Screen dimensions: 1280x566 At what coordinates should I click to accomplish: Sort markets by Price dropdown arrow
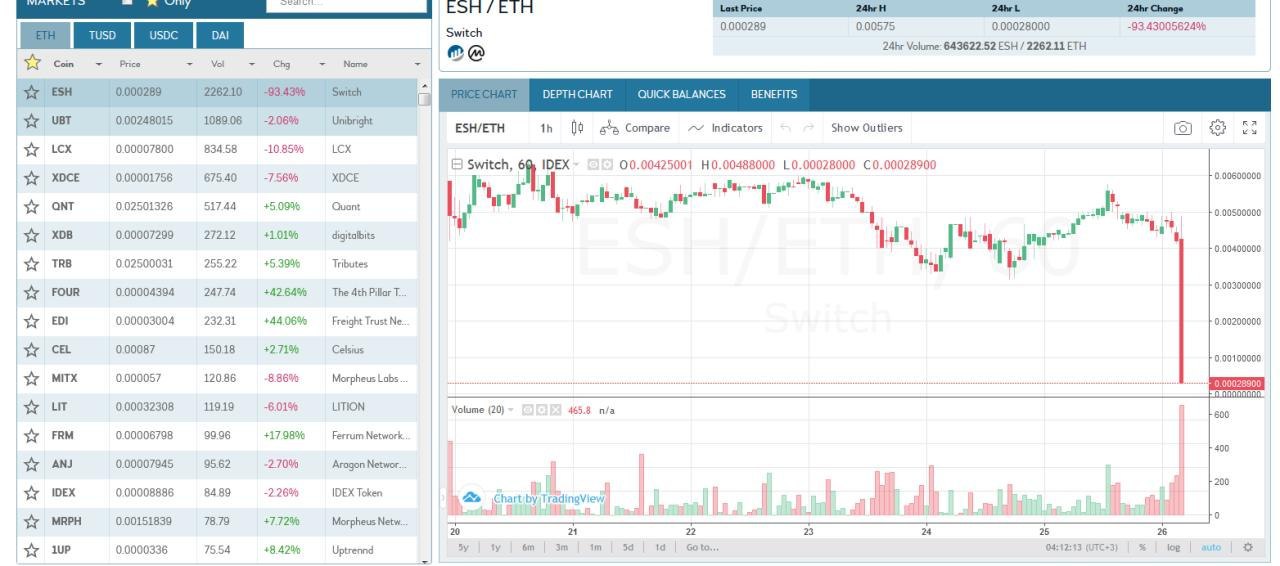click(x=190, y=64)
